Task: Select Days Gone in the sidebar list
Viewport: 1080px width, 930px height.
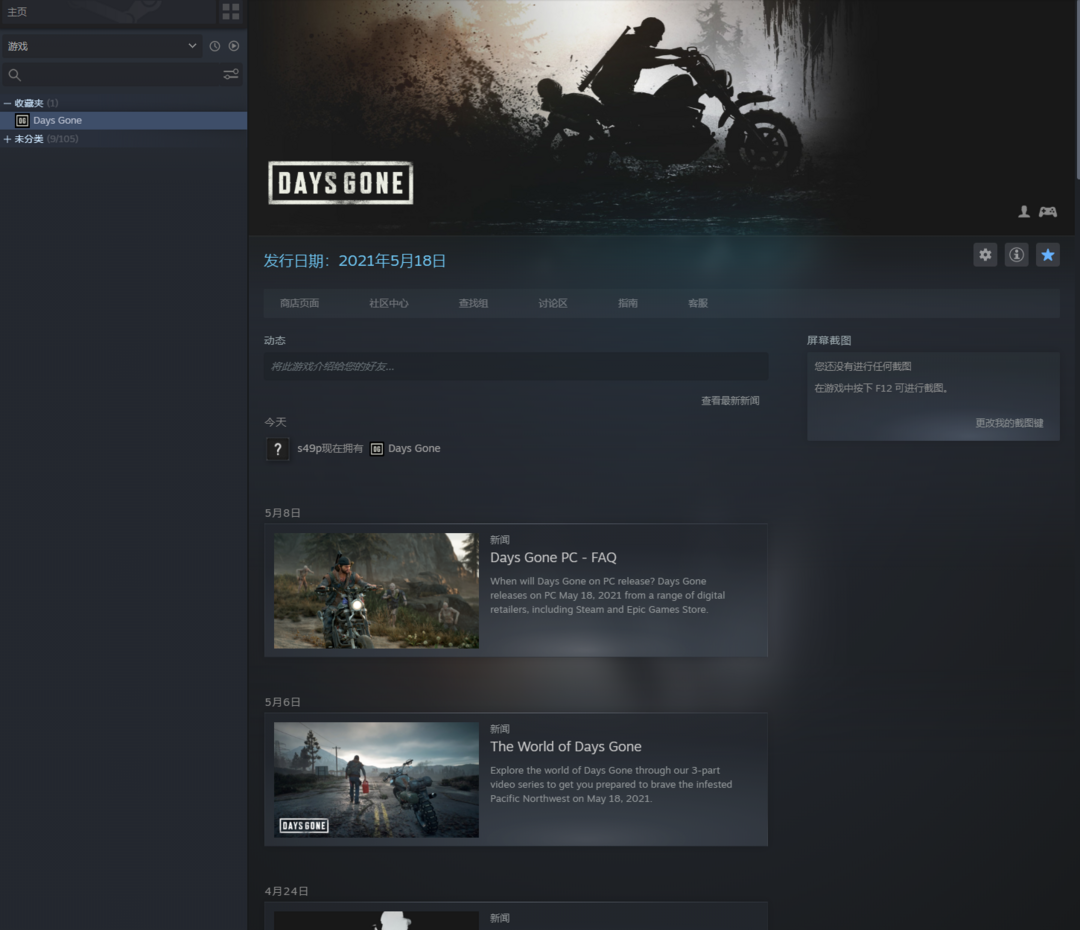Action: 57,121
